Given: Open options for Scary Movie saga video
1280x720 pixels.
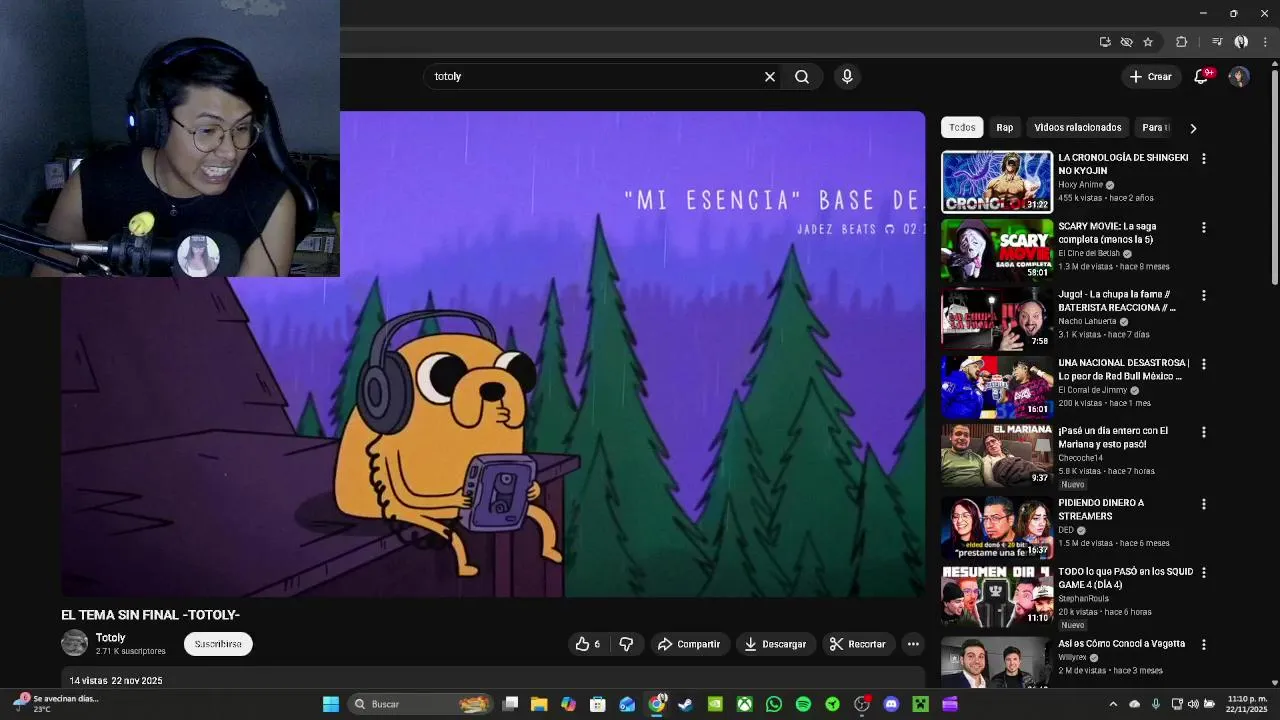Looking at the screenshot, I should [1204, 228].
